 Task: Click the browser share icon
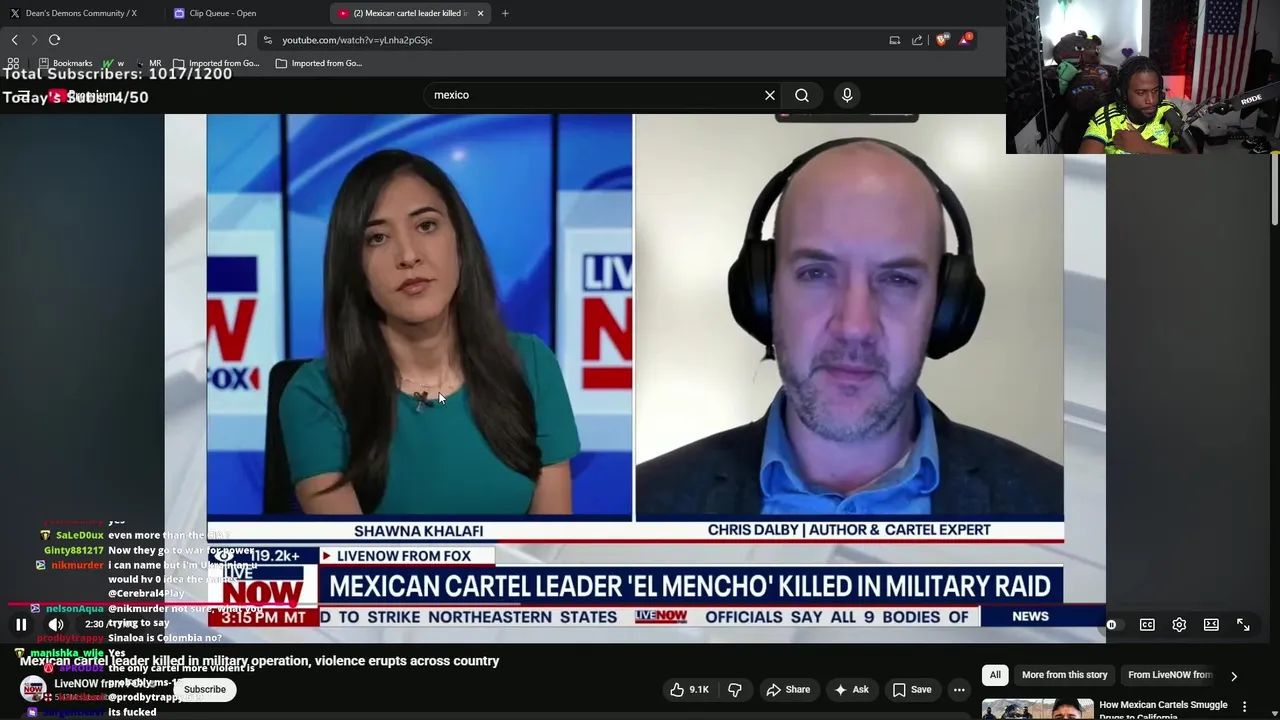[917, 40]
